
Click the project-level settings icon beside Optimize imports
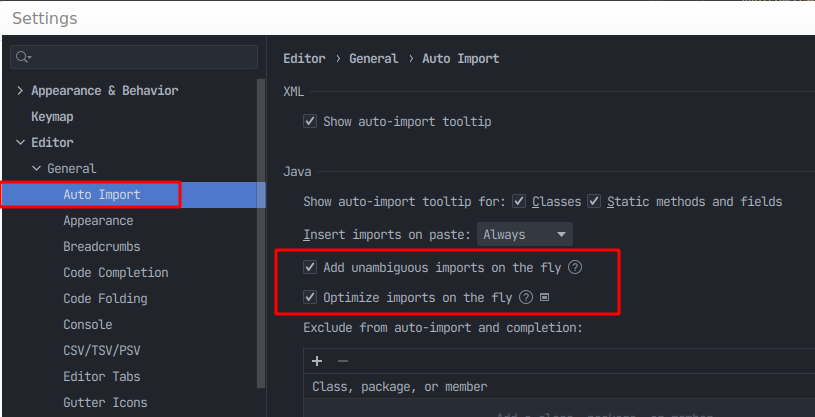[544, 297]
